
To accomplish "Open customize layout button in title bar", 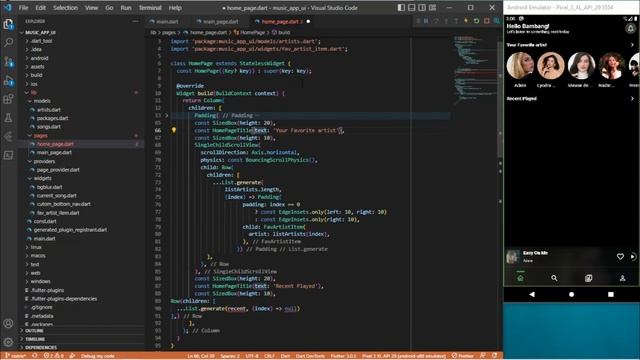I will 433,7.
